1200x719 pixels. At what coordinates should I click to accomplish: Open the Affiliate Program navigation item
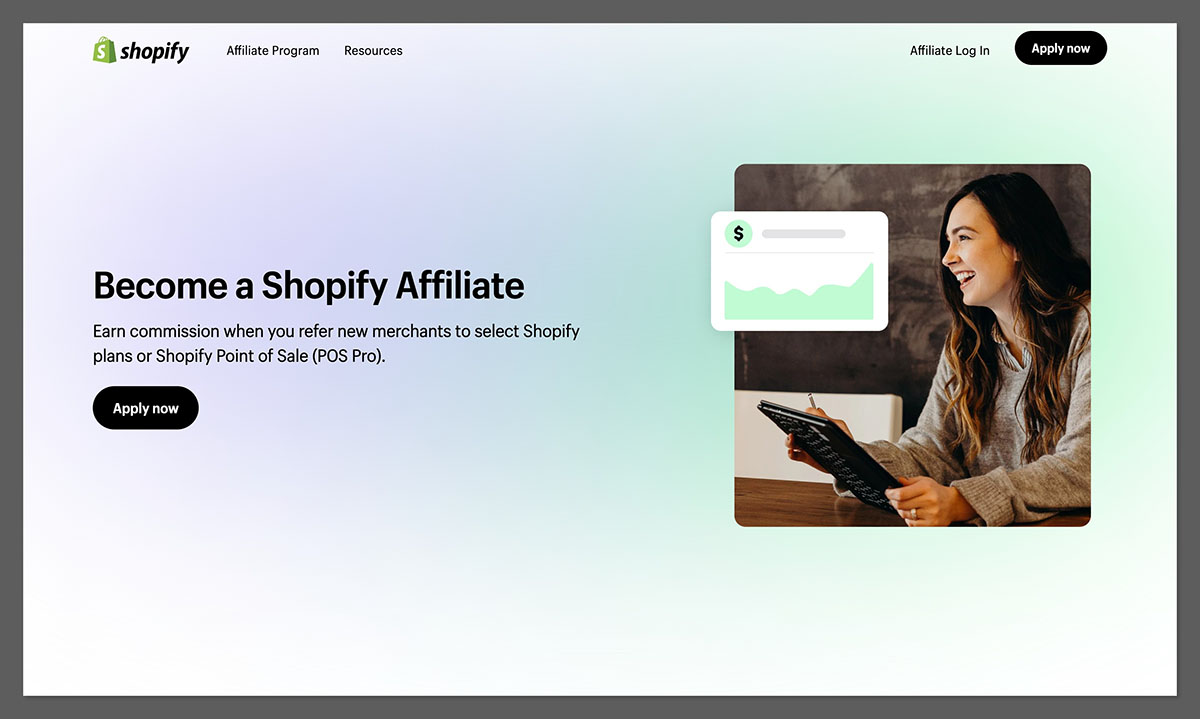point(272,50)
